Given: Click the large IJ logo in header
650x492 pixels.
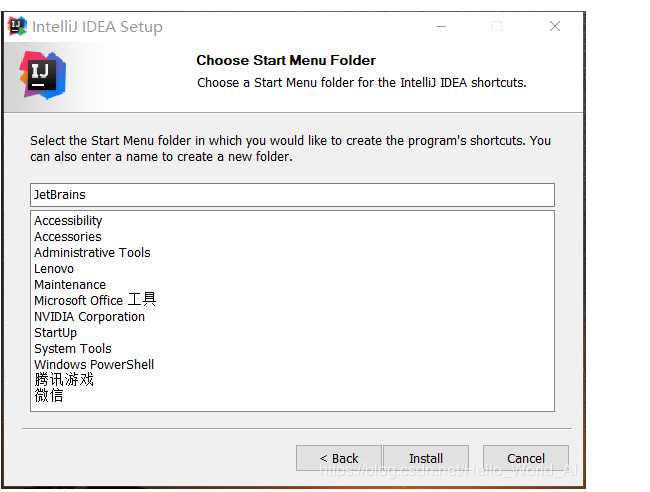Looking at the screenshot, I should point(43,76).
